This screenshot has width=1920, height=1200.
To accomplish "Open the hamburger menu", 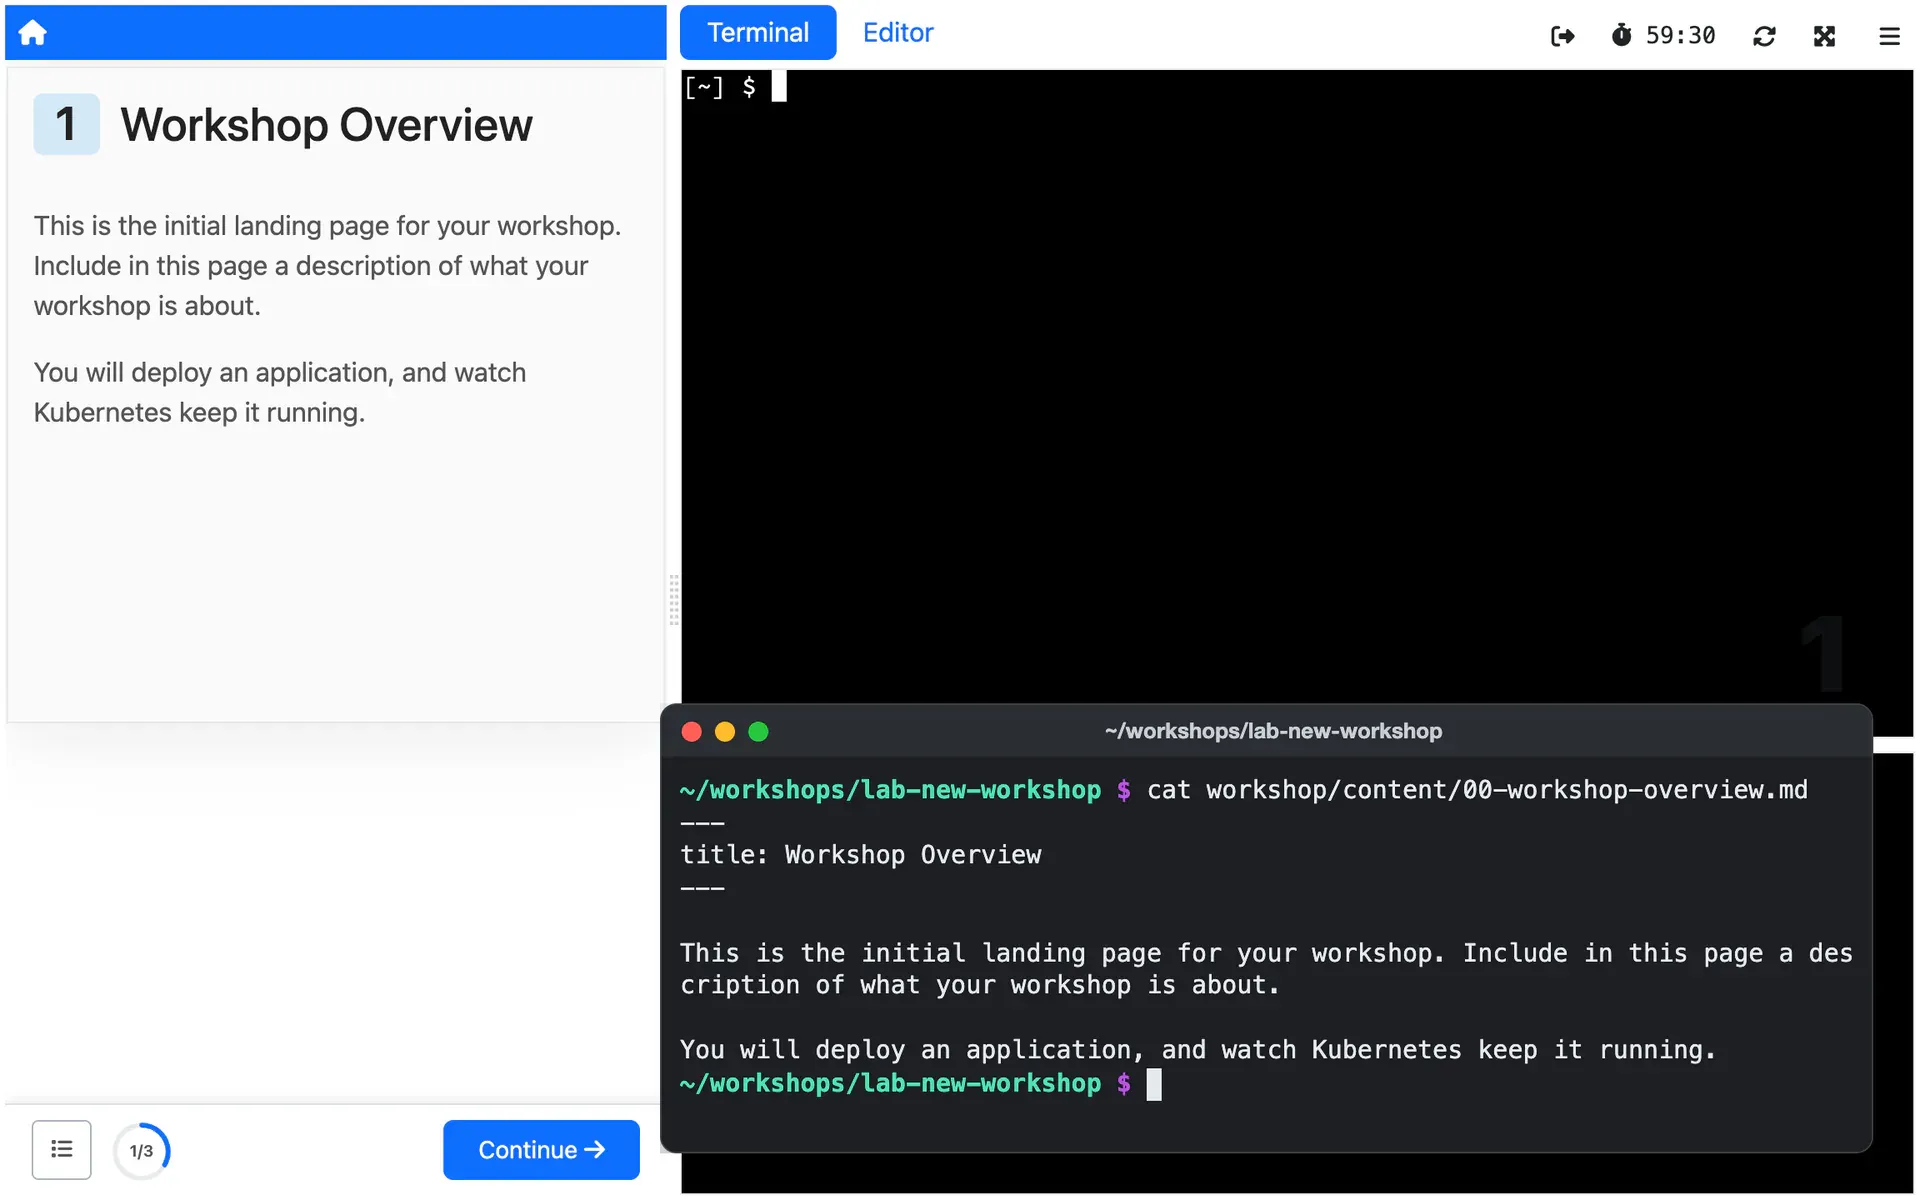I will 1889,36.
